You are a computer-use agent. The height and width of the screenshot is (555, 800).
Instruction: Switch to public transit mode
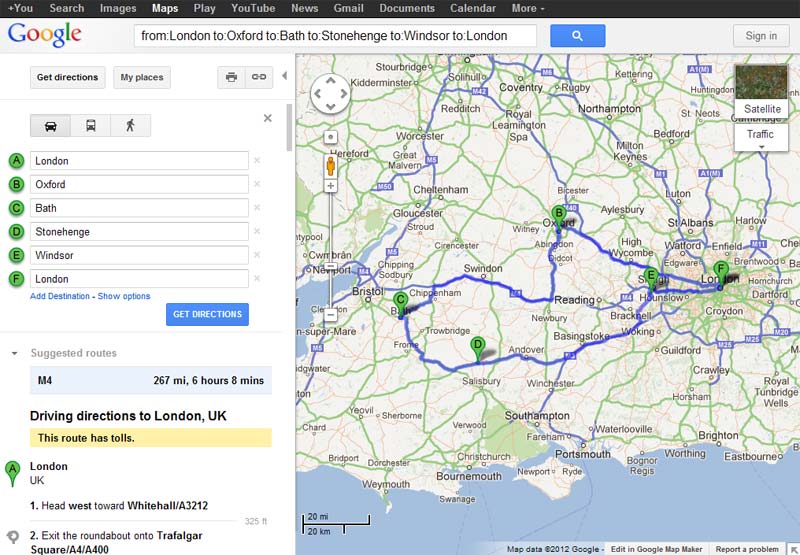coord(91,125)
